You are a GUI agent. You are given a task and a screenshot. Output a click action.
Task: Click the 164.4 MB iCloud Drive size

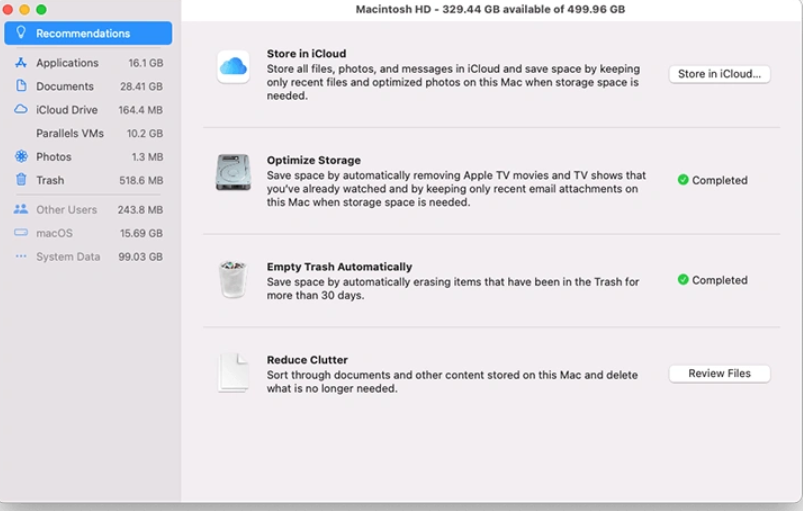pos(140,110)
